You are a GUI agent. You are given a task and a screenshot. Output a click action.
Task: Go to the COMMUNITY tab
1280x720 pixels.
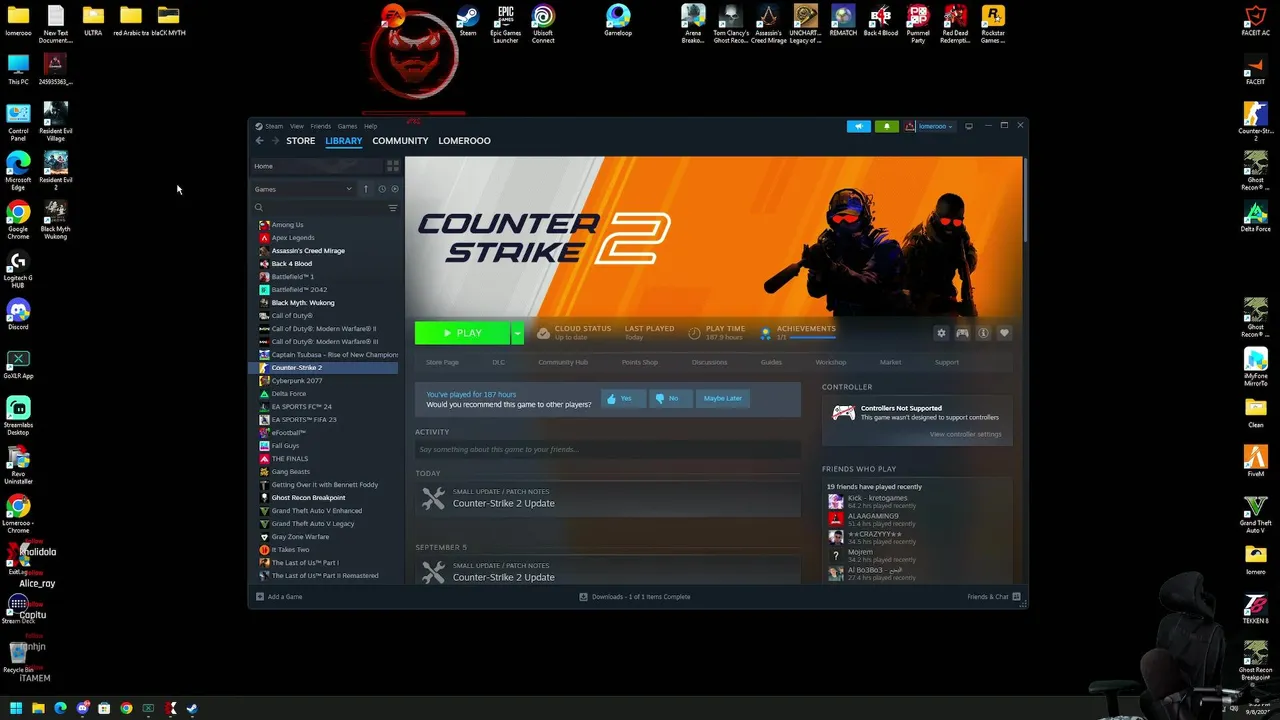pos(400,141)
